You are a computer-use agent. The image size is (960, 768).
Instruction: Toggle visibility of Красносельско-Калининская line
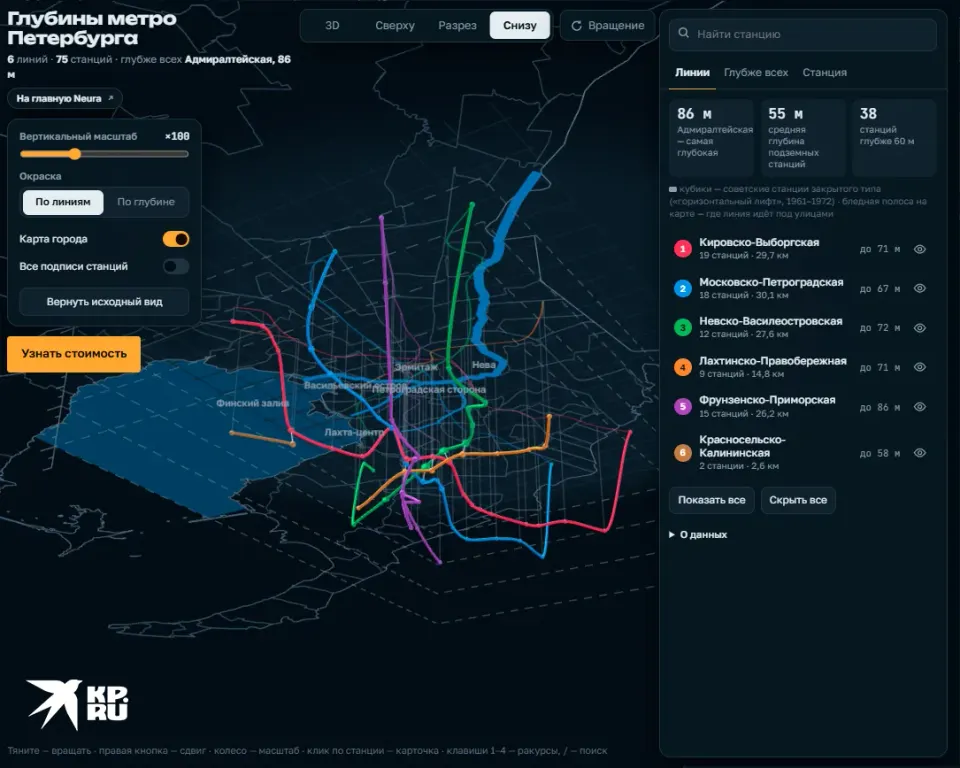[920, 453]
